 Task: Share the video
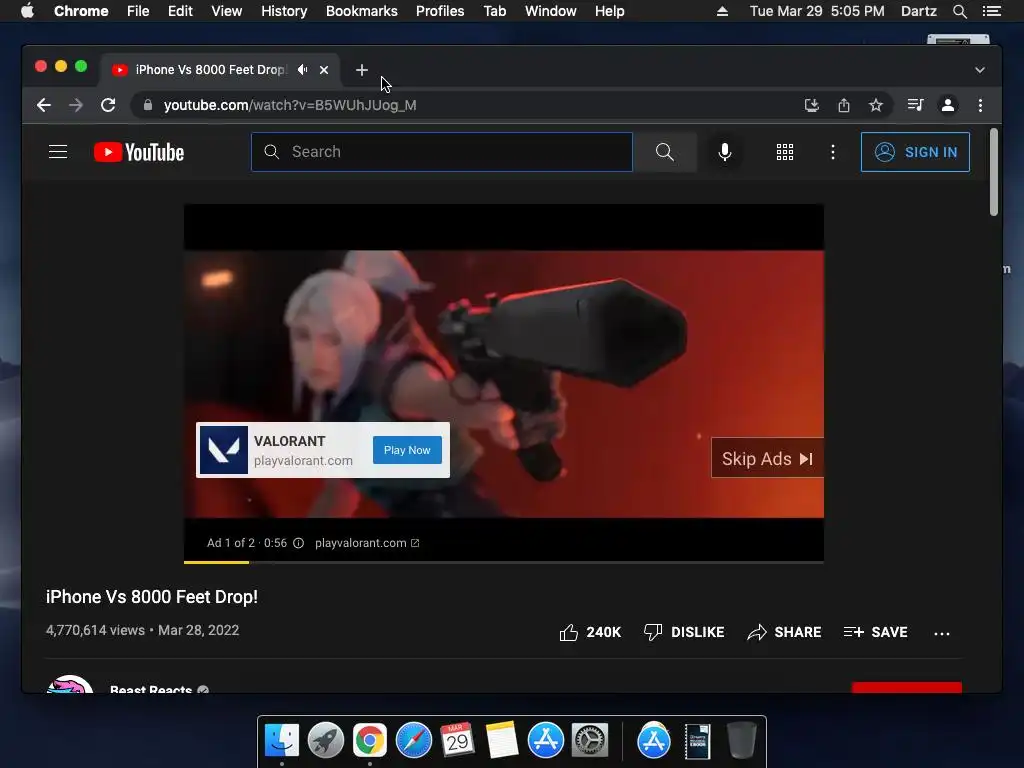click(x=784, y=632)
